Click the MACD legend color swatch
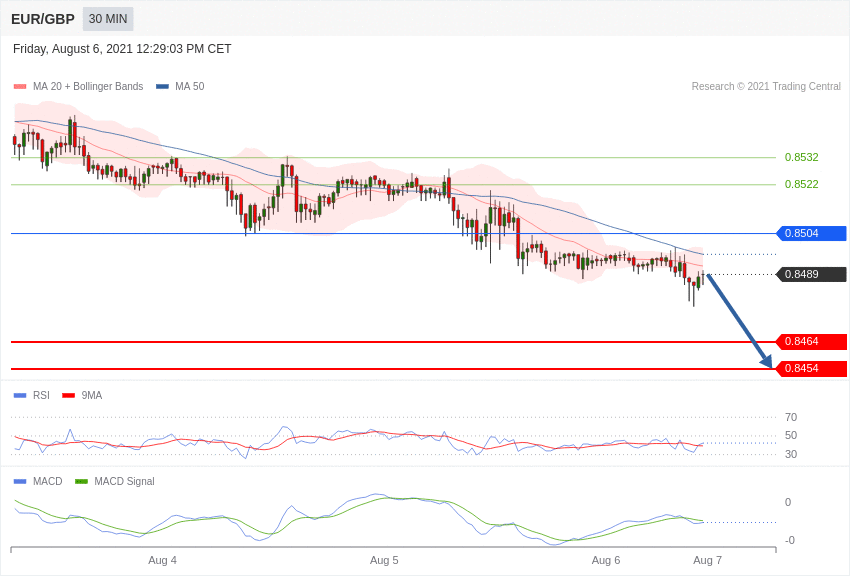Screen dimensions: 850x576 click(20, 482)
